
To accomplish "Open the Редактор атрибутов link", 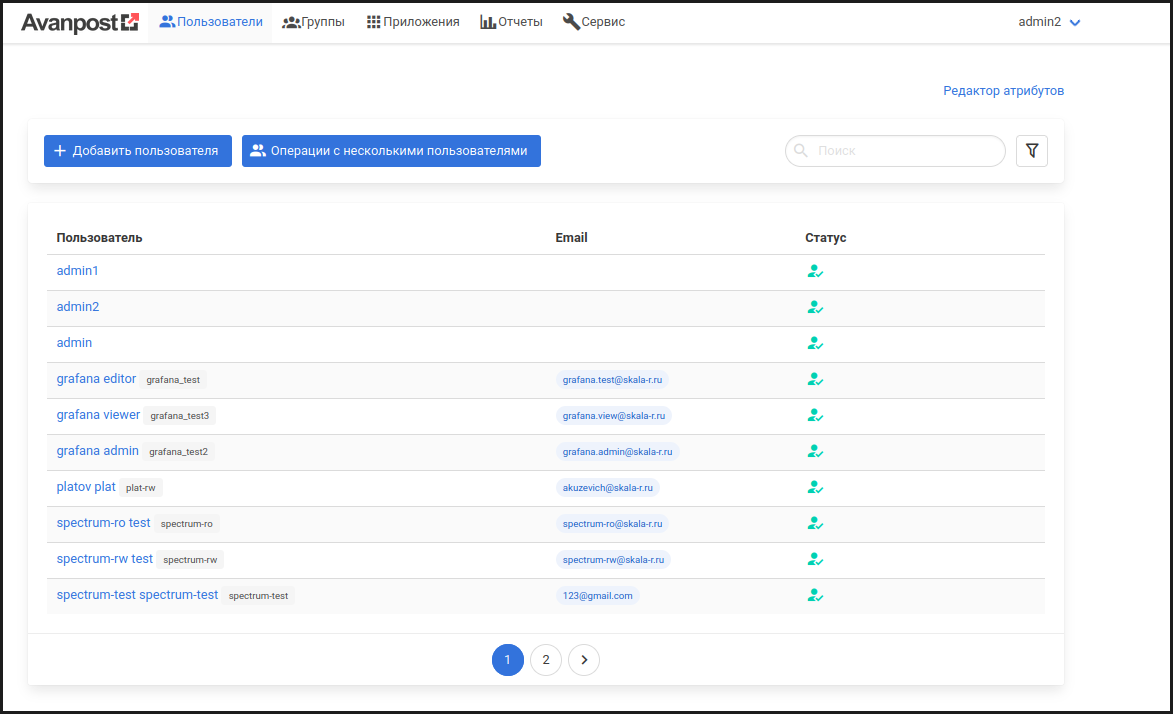I will (x=1003, y=91).
